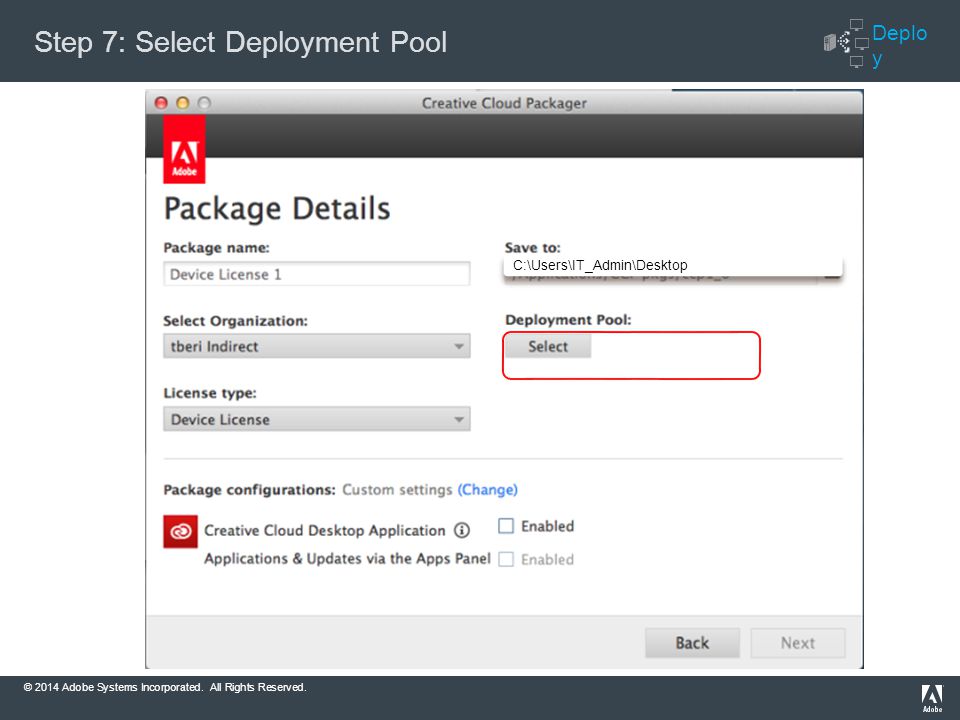Enable Creative Cloud Desktop Application checkbox
960x720 pixels.
tap(506, 526)
